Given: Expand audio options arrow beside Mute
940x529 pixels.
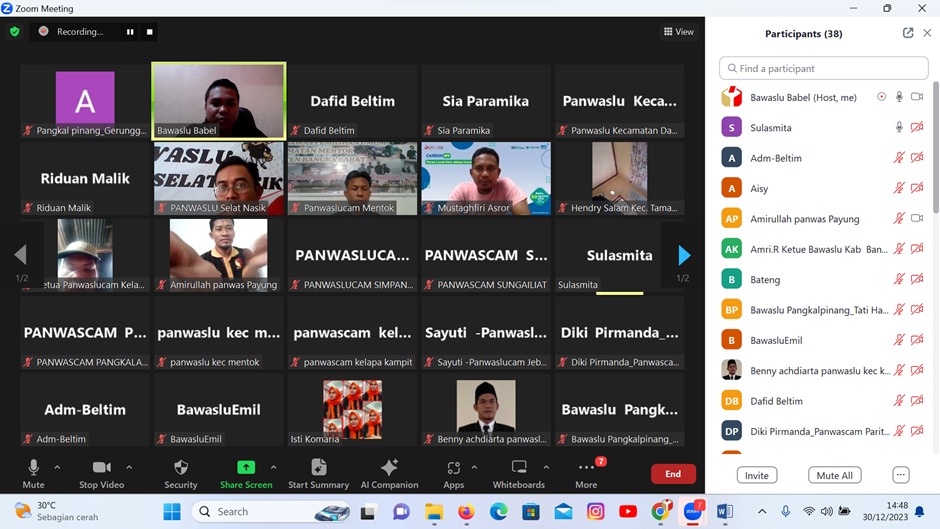Looking at the screenshot, I should [x=57, y=467].
